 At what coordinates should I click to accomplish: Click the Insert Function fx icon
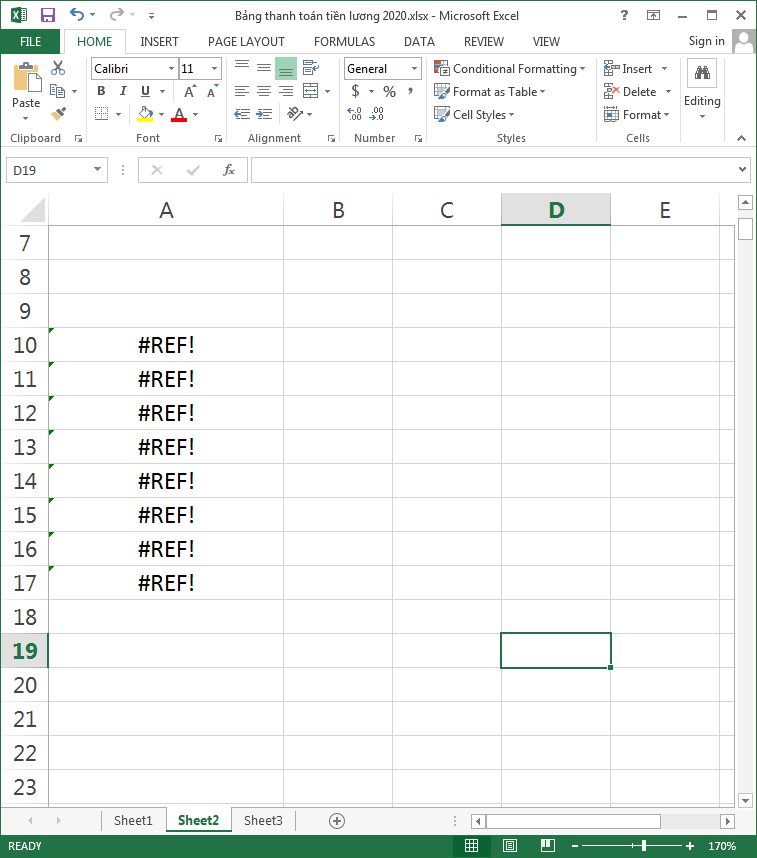(228, 170)
